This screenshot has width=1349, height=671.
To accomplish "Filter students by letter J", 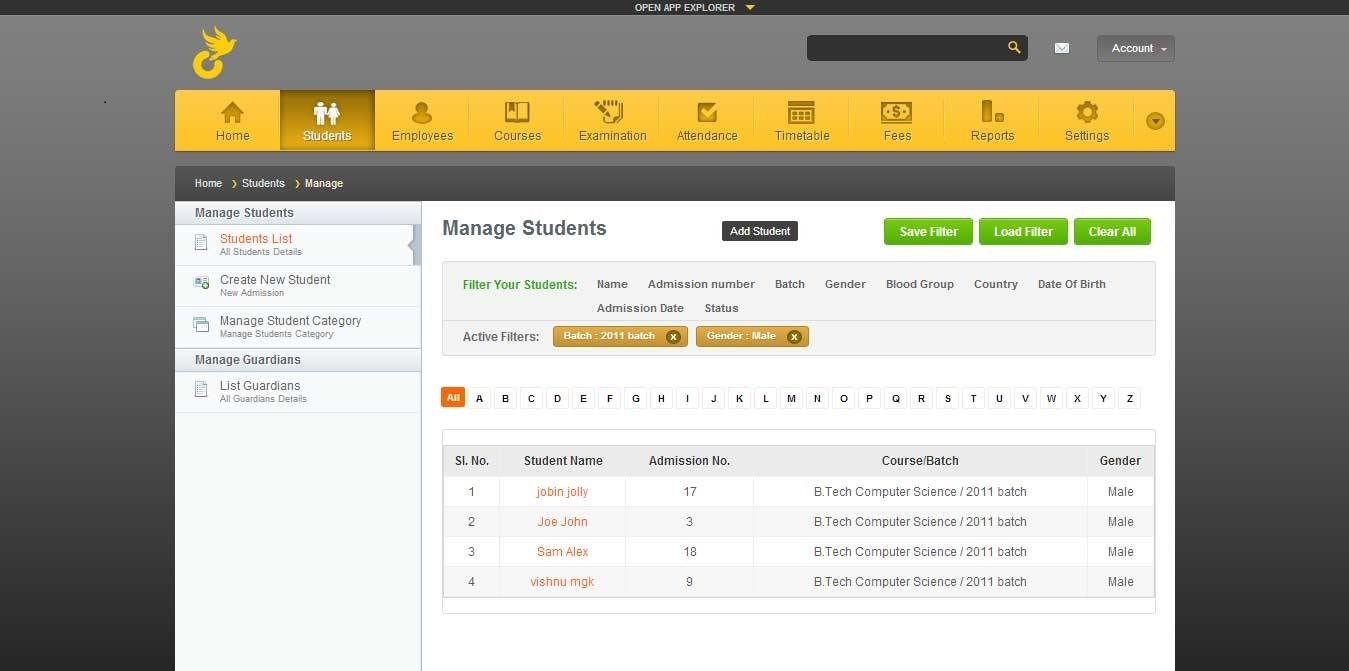I will 714,398.
